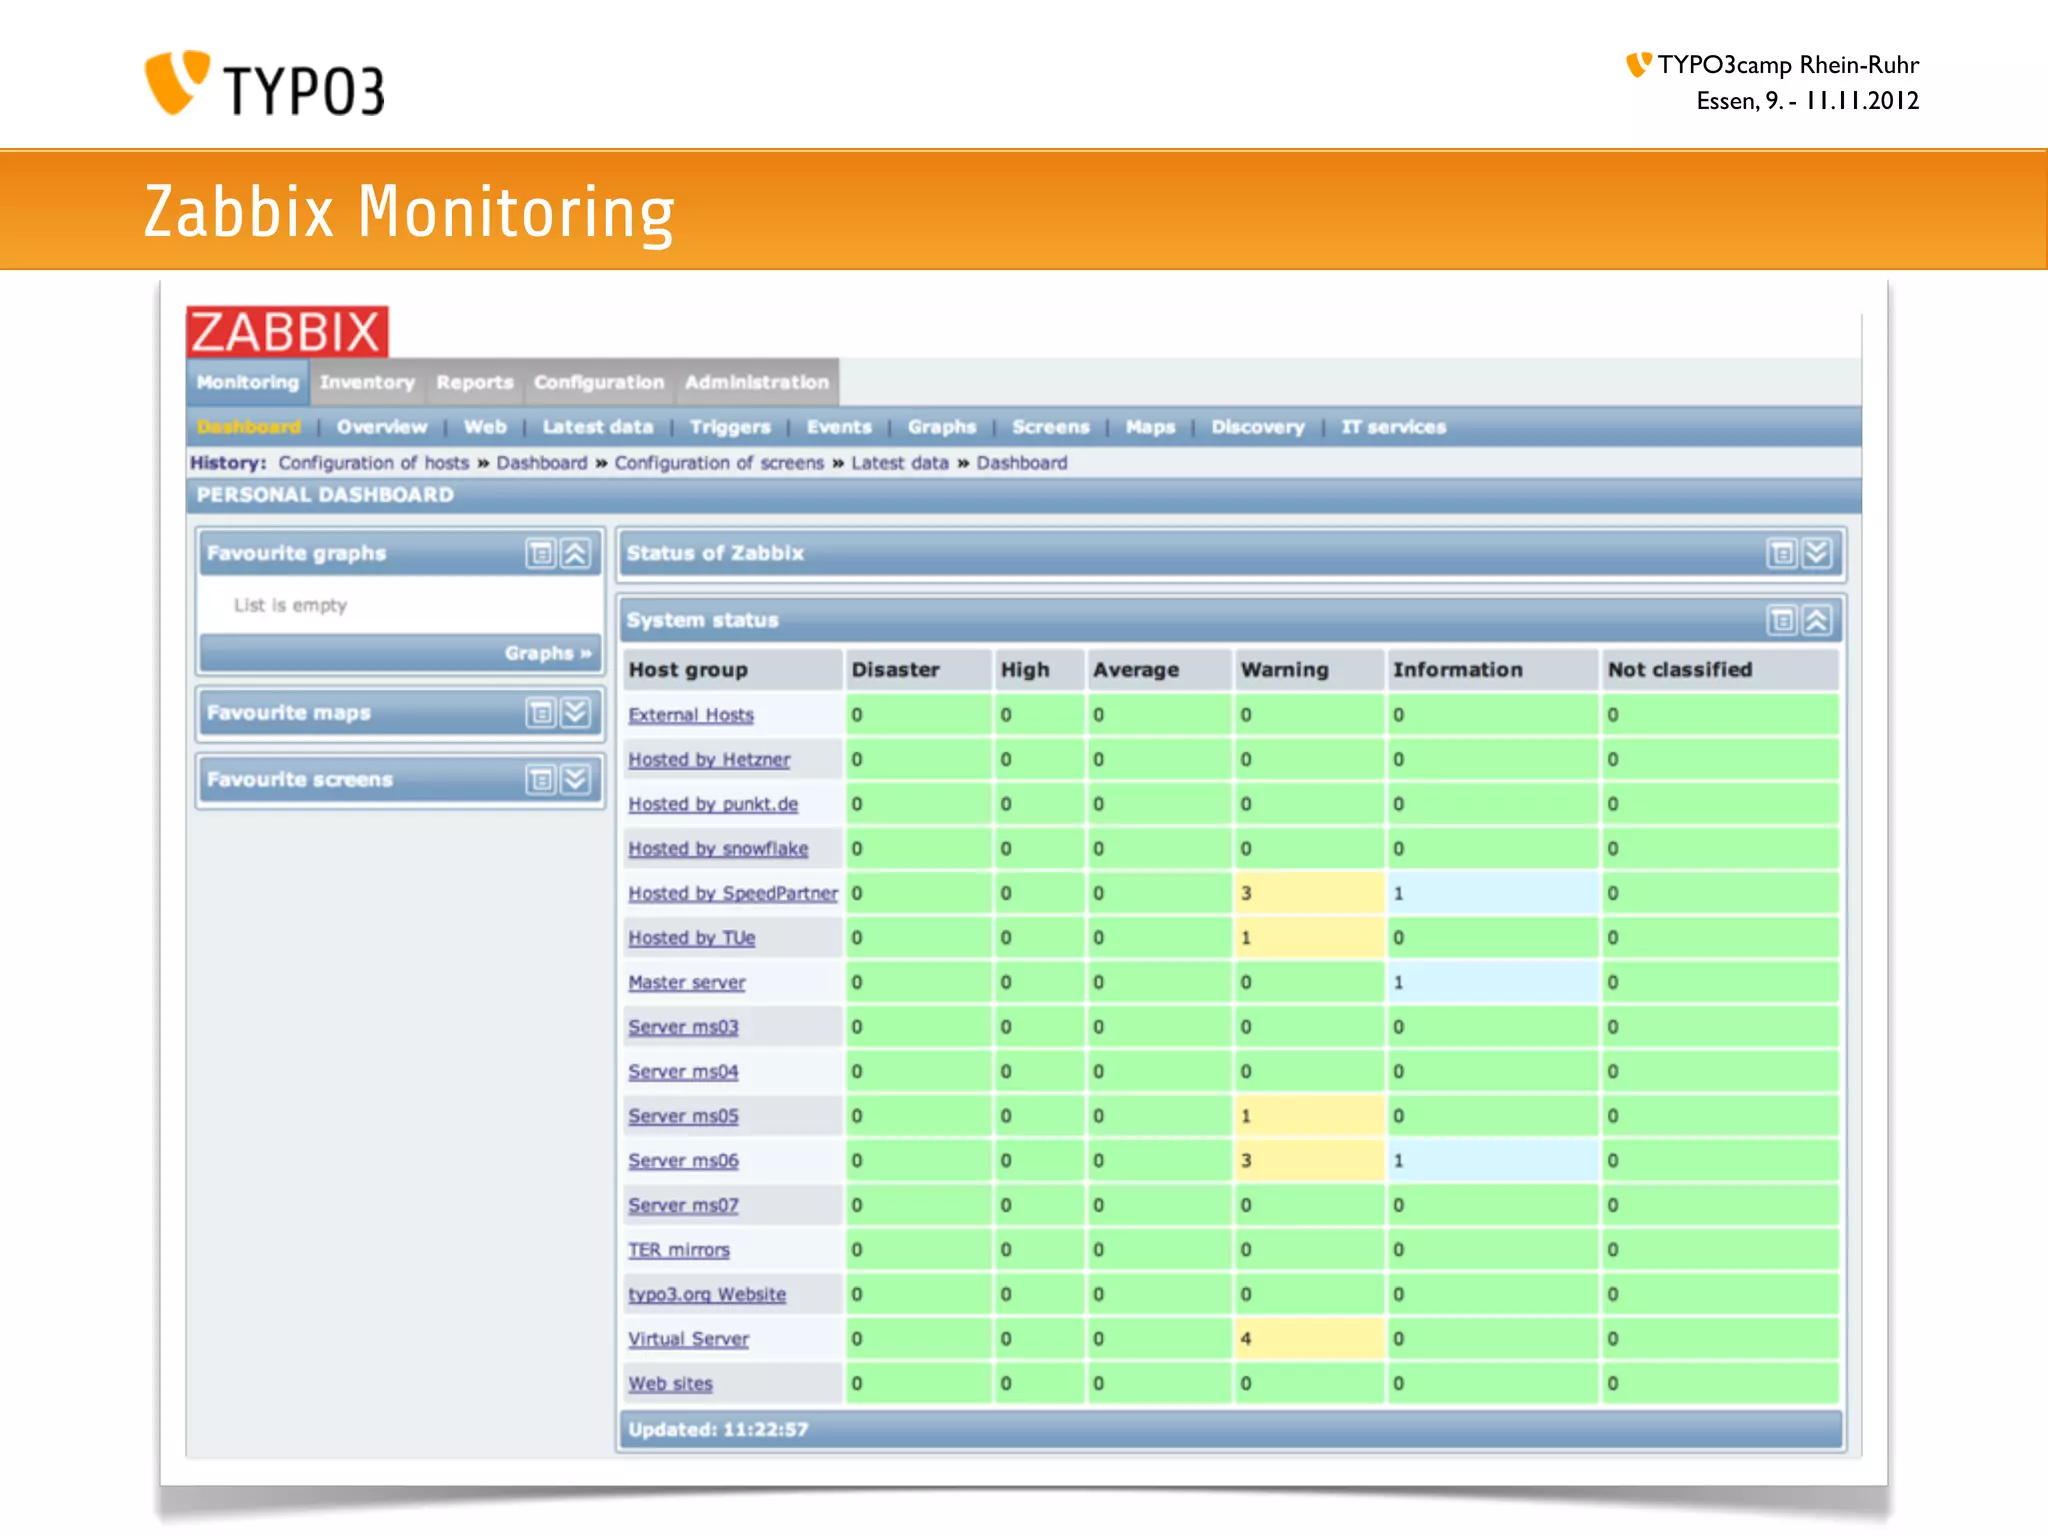
Task: Open Favourite maps menu icon
Action: point(540,713)
